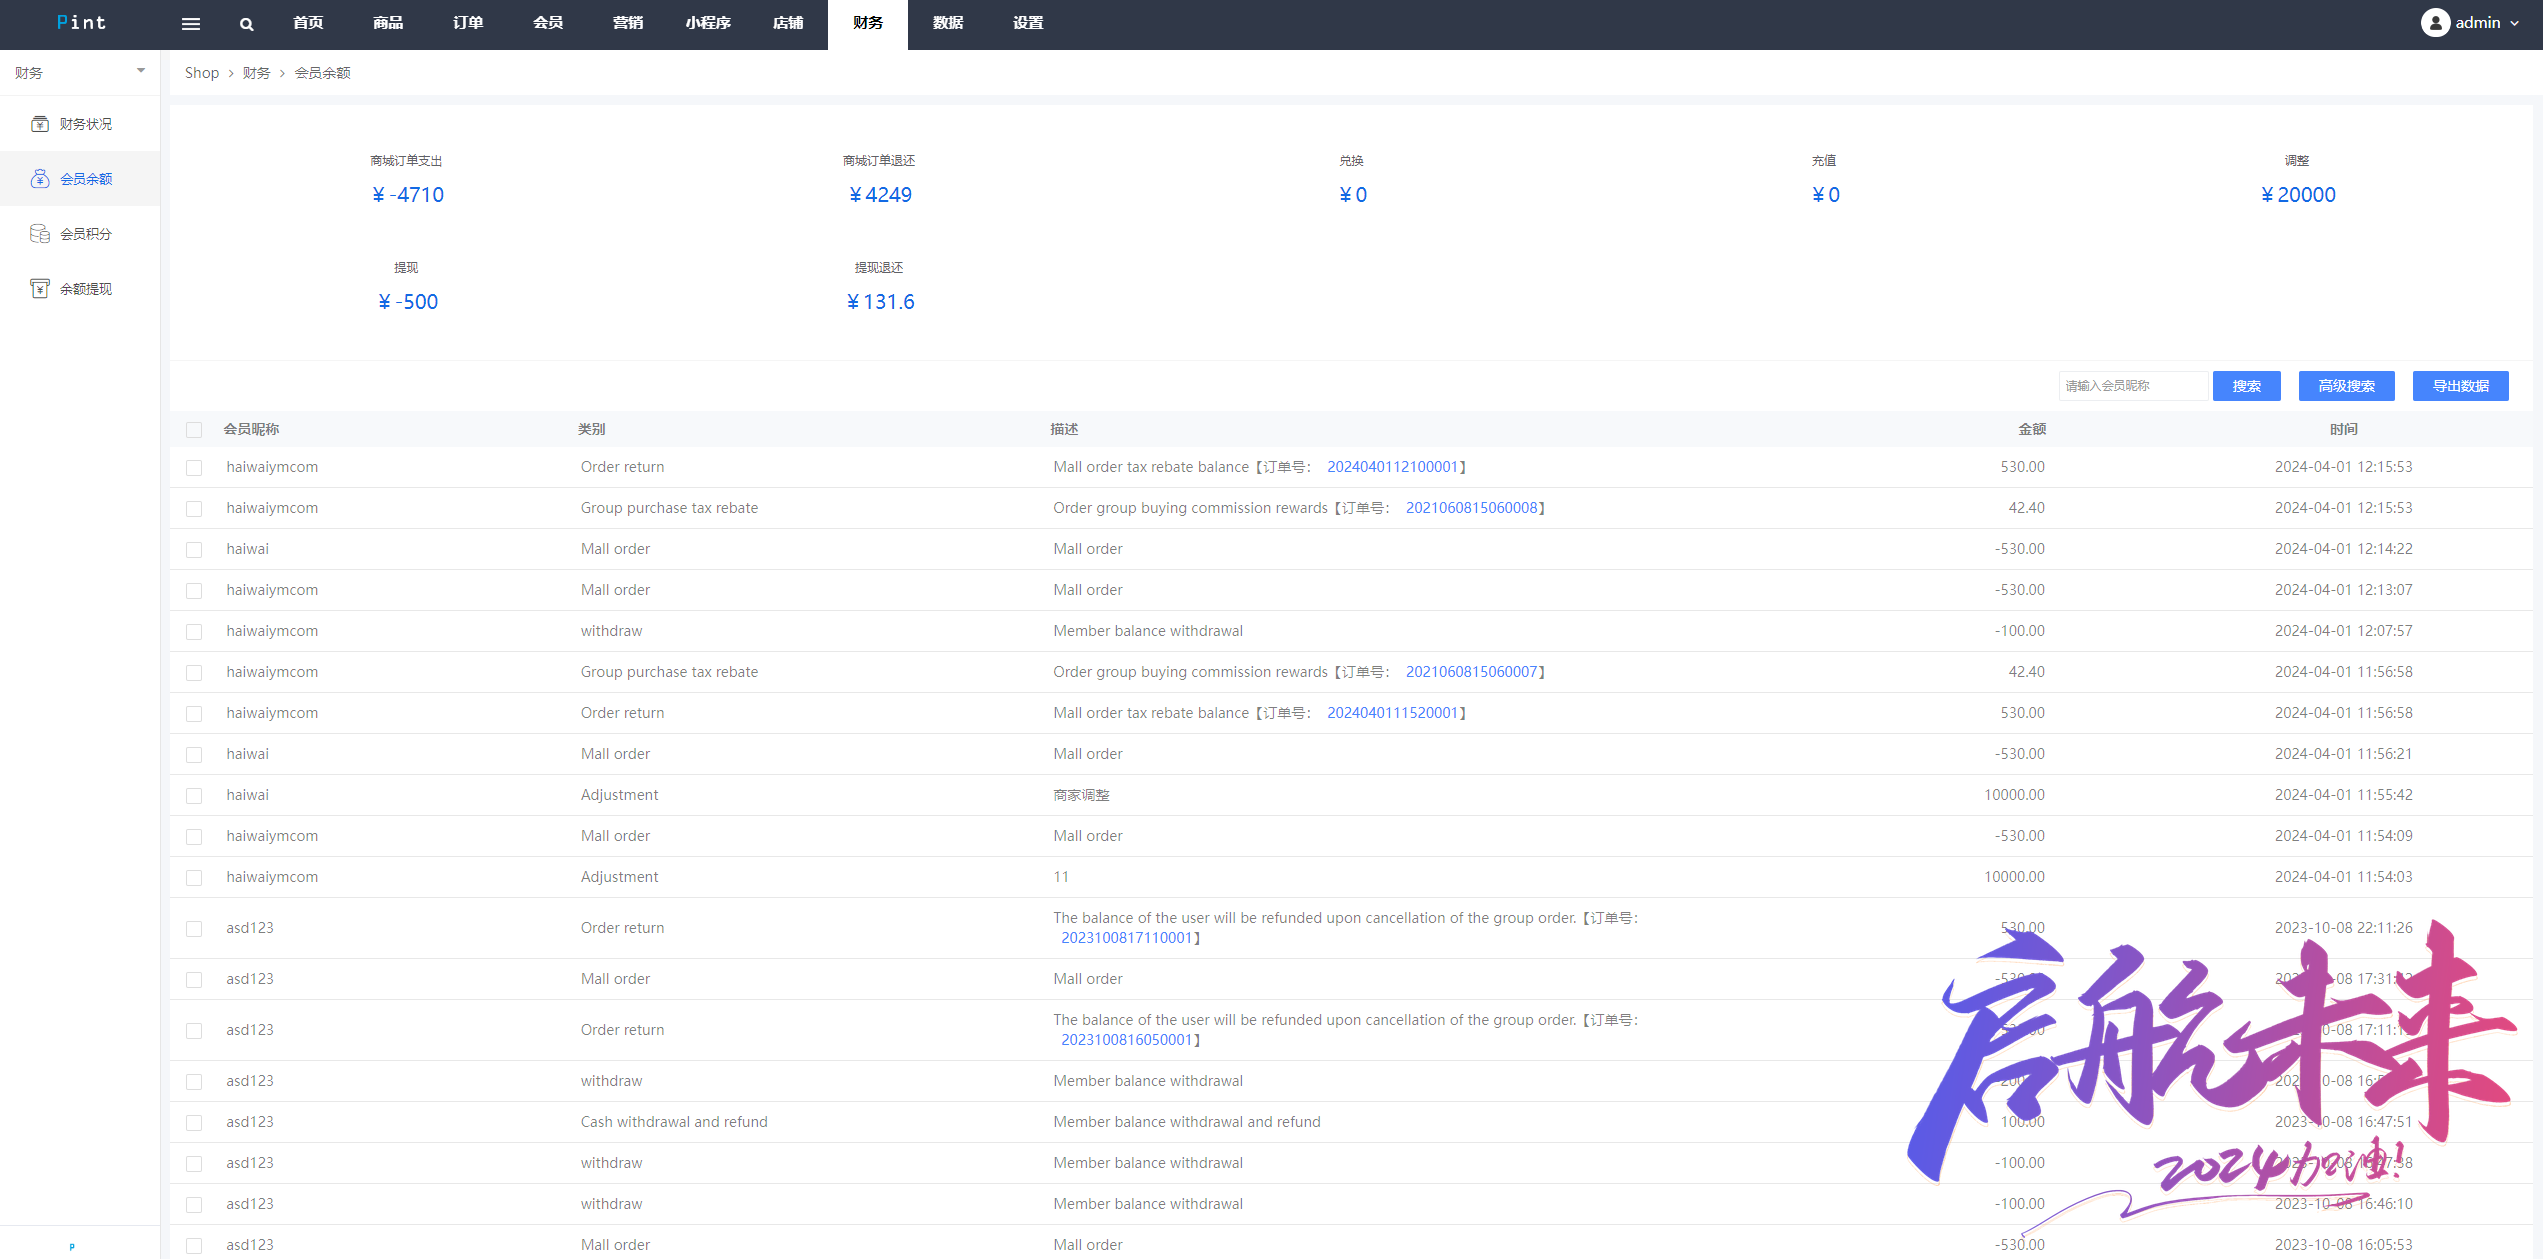Click the Shop breadcrumb link

pyautogui.click(x=202, y=73)
